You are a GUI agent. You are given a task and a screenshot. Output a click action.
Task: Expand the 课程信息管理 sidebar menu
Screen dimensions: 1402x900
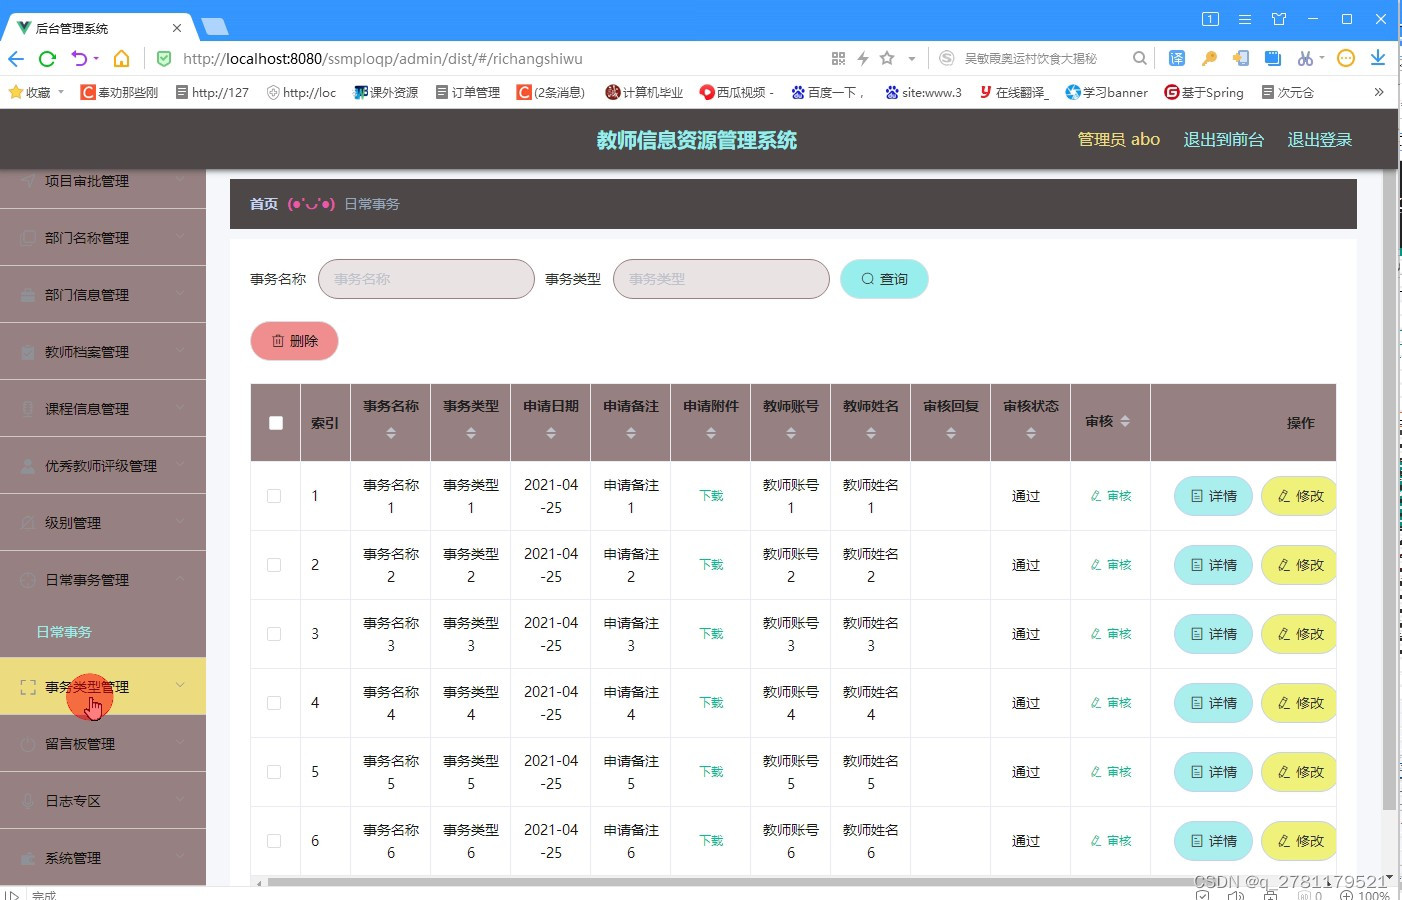click(103, 409)
